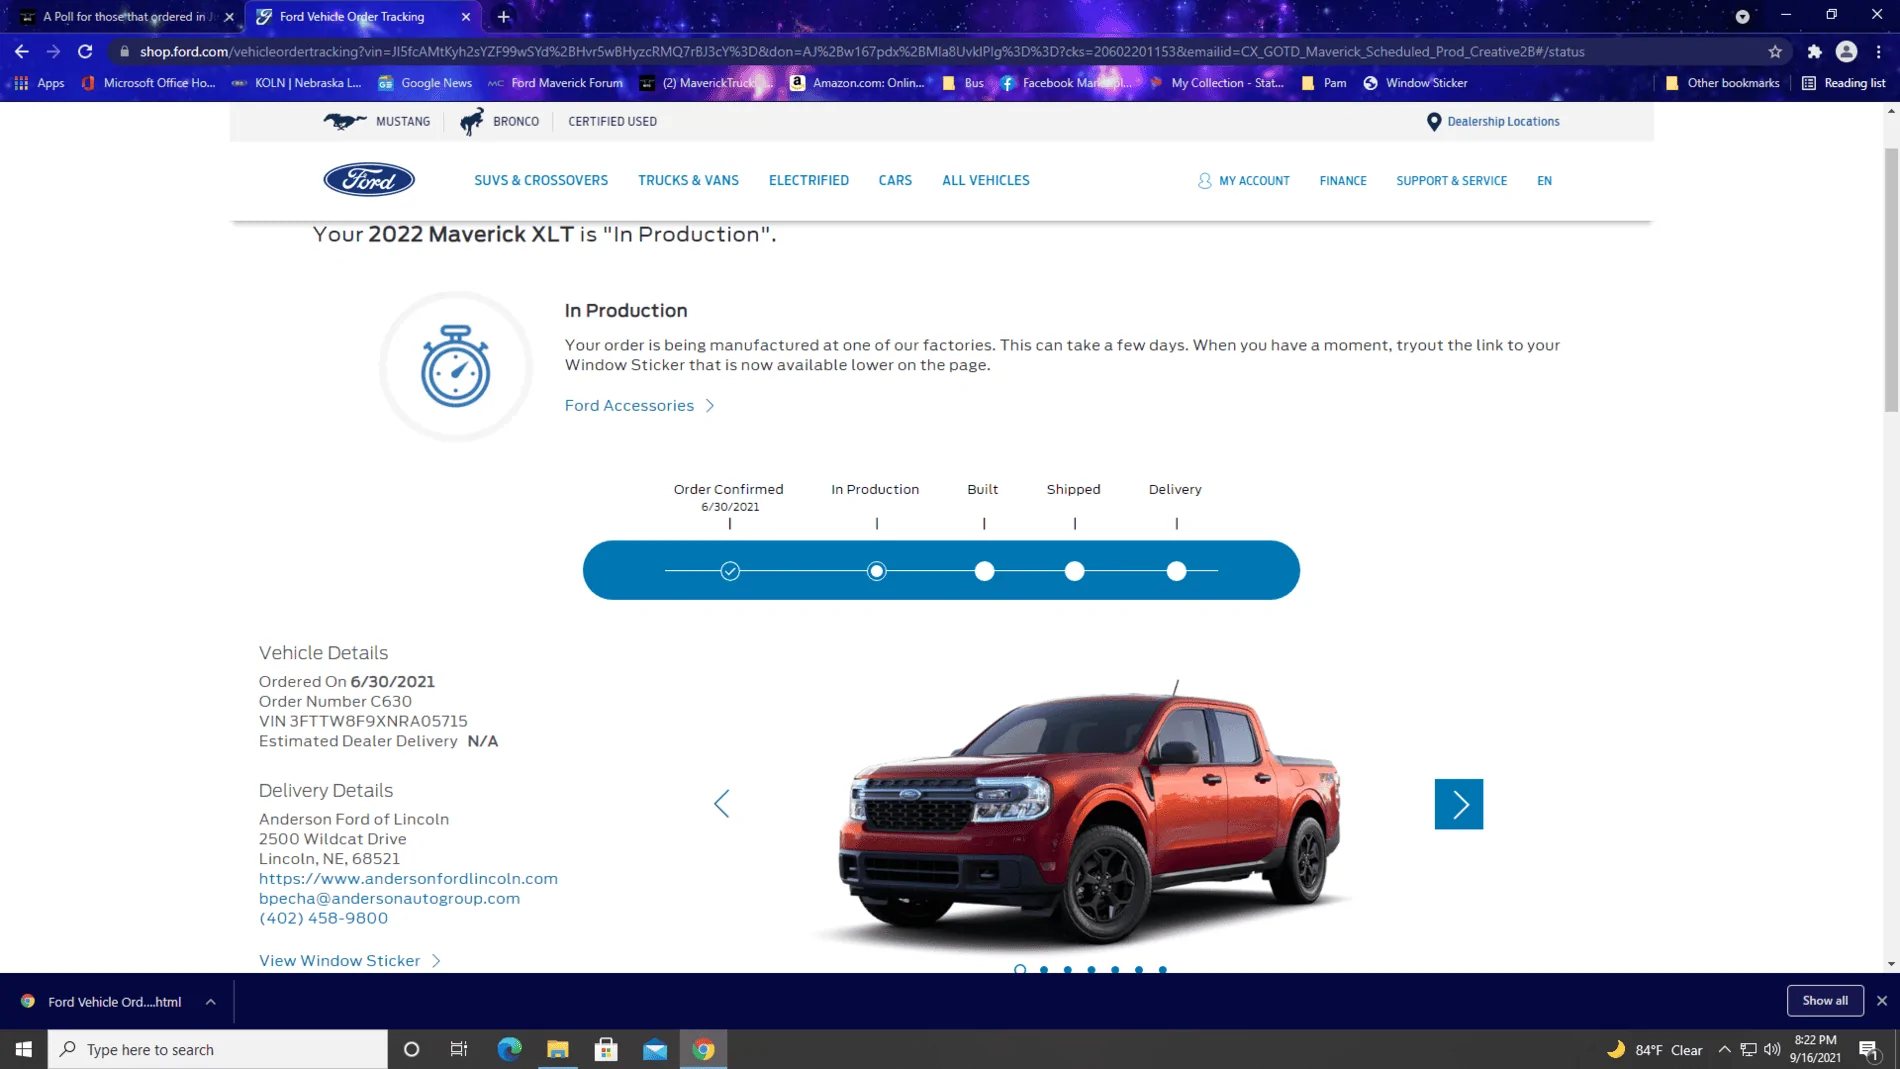Click Show all downloads button
This screenshot has height=1069, width=1900.
(1825, 1001)
